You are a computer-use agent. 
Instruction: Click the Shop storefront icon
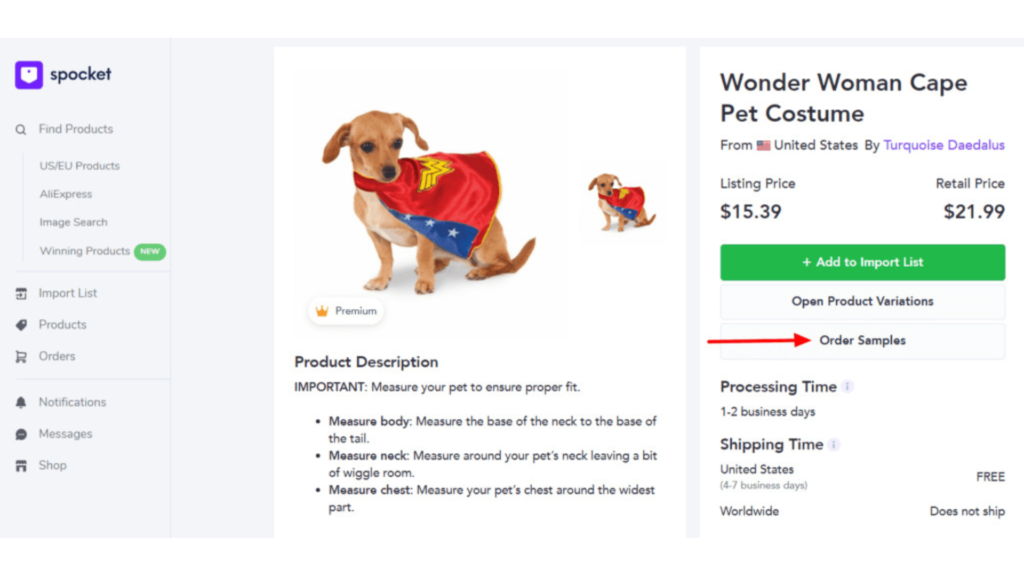21,466
